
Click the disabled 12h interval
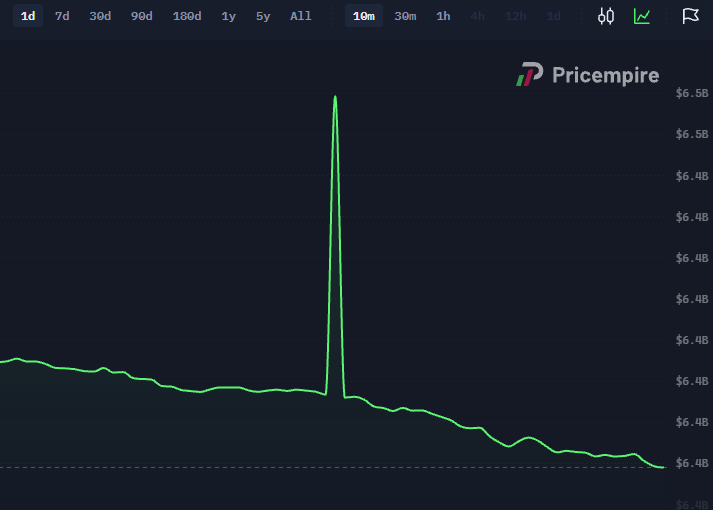coord(516,16)
